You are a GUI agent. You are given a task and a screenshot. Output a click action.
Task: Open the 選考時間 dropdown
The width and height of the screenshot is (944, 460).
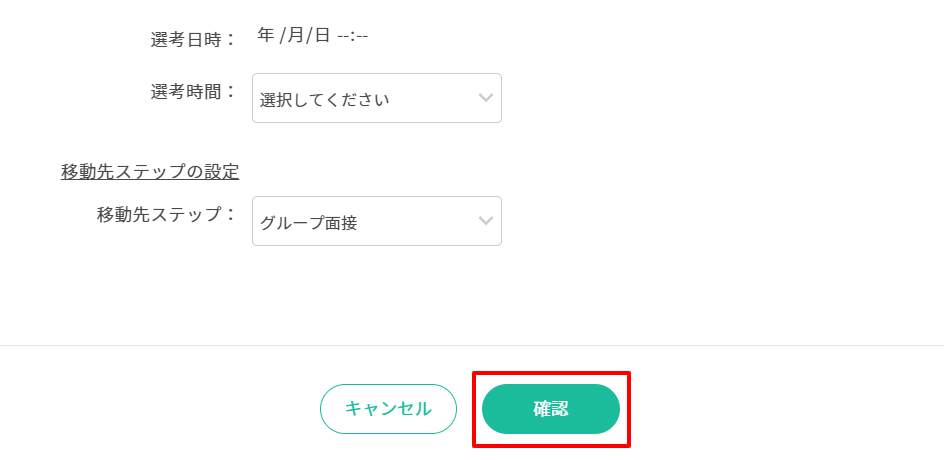point(376,98)
